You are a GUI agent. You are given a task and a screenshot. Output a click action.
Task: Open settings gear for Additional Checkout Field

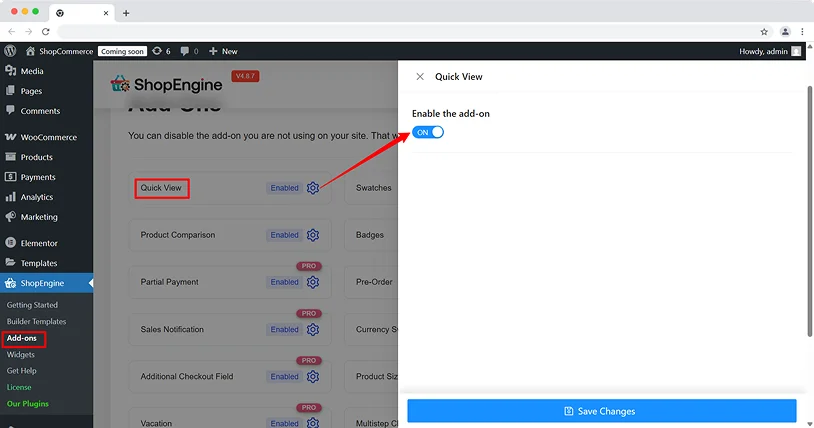pos(313,377)
